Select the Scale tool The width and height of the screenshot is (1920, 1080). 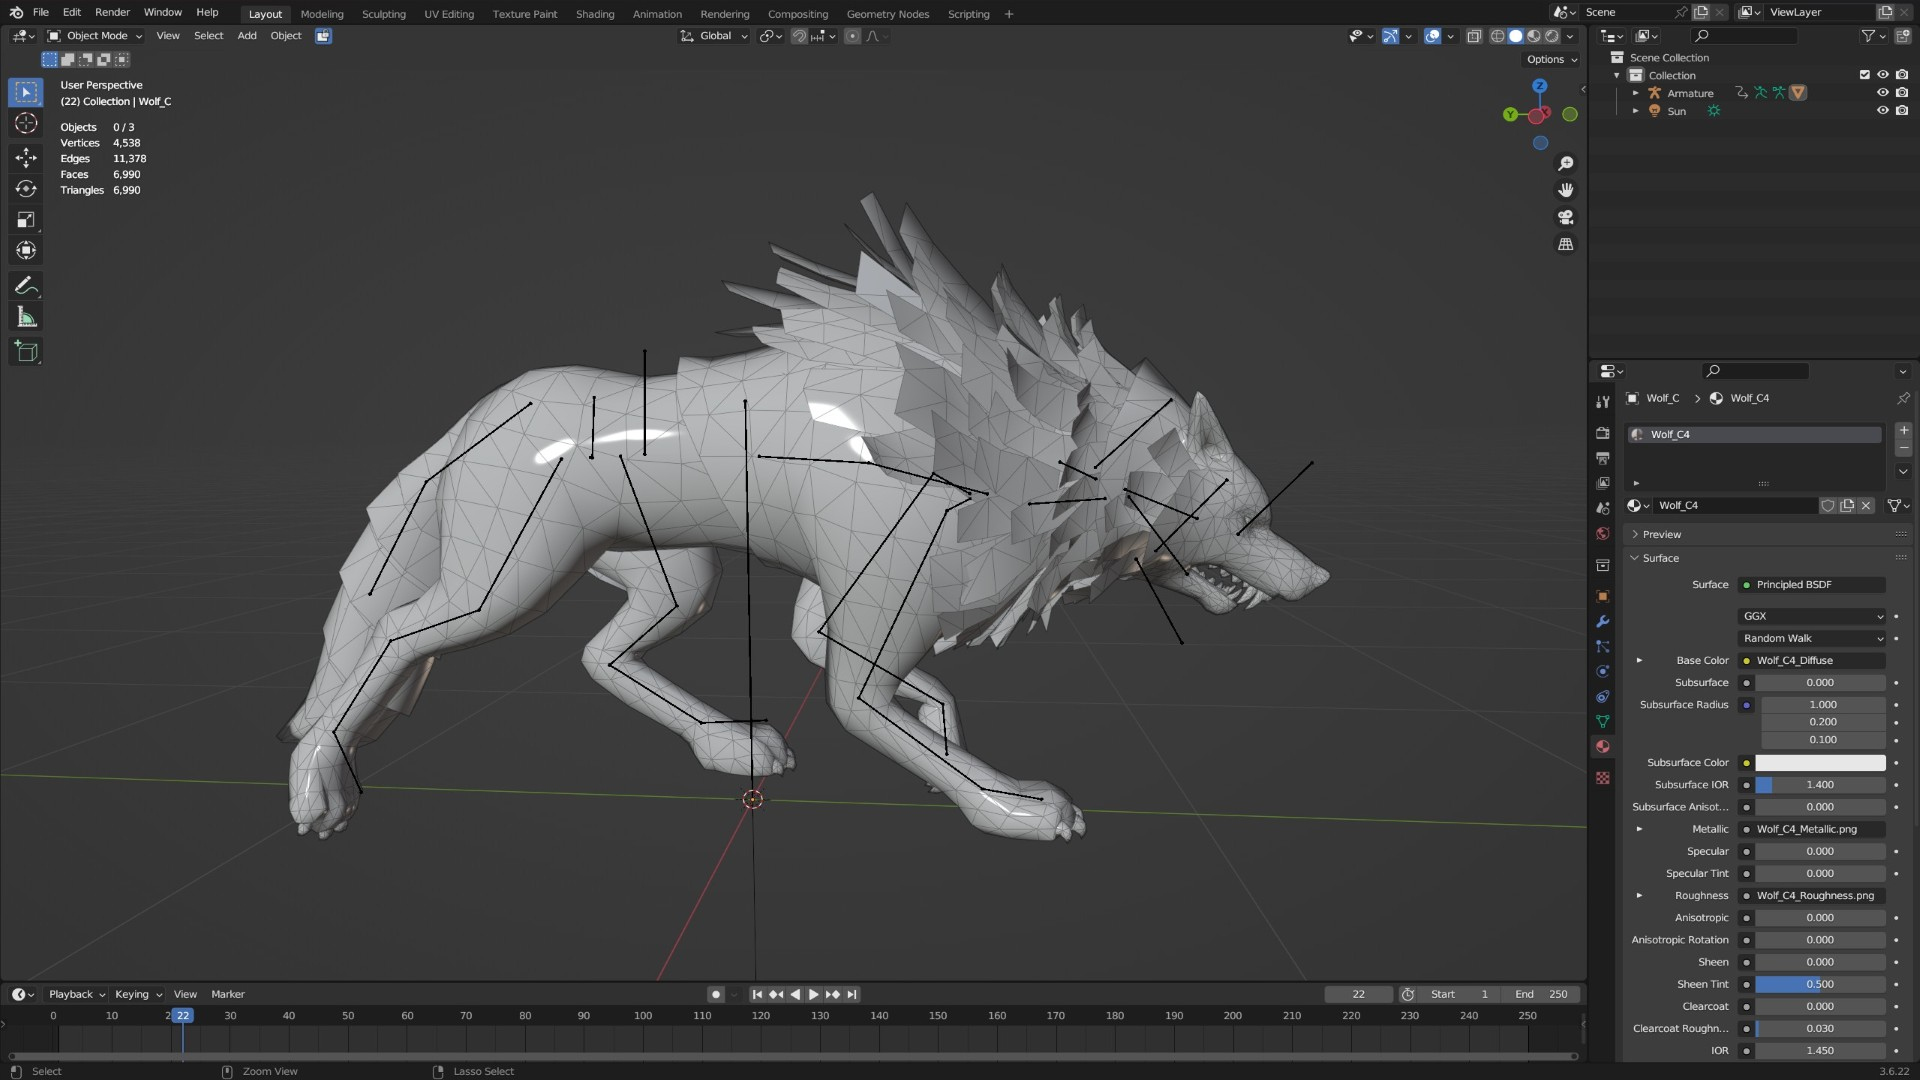click(26, 220)
